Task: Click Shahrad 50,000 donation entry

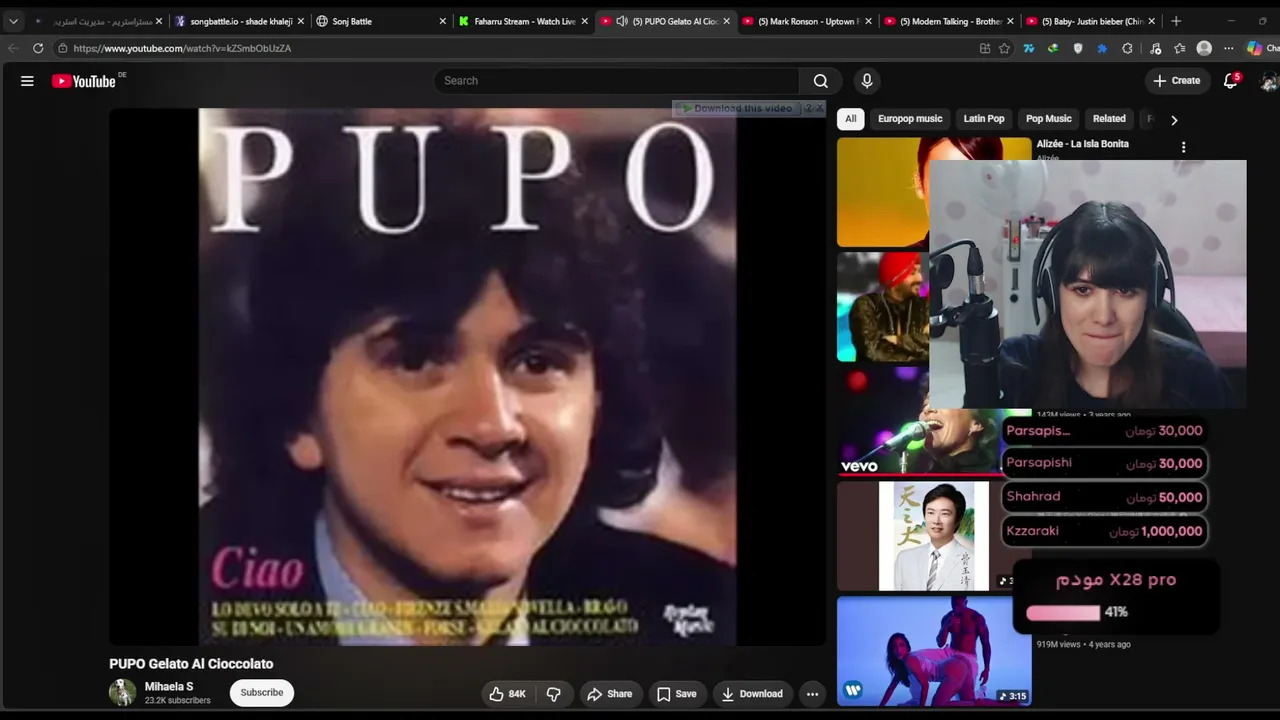Action: 1104,497
